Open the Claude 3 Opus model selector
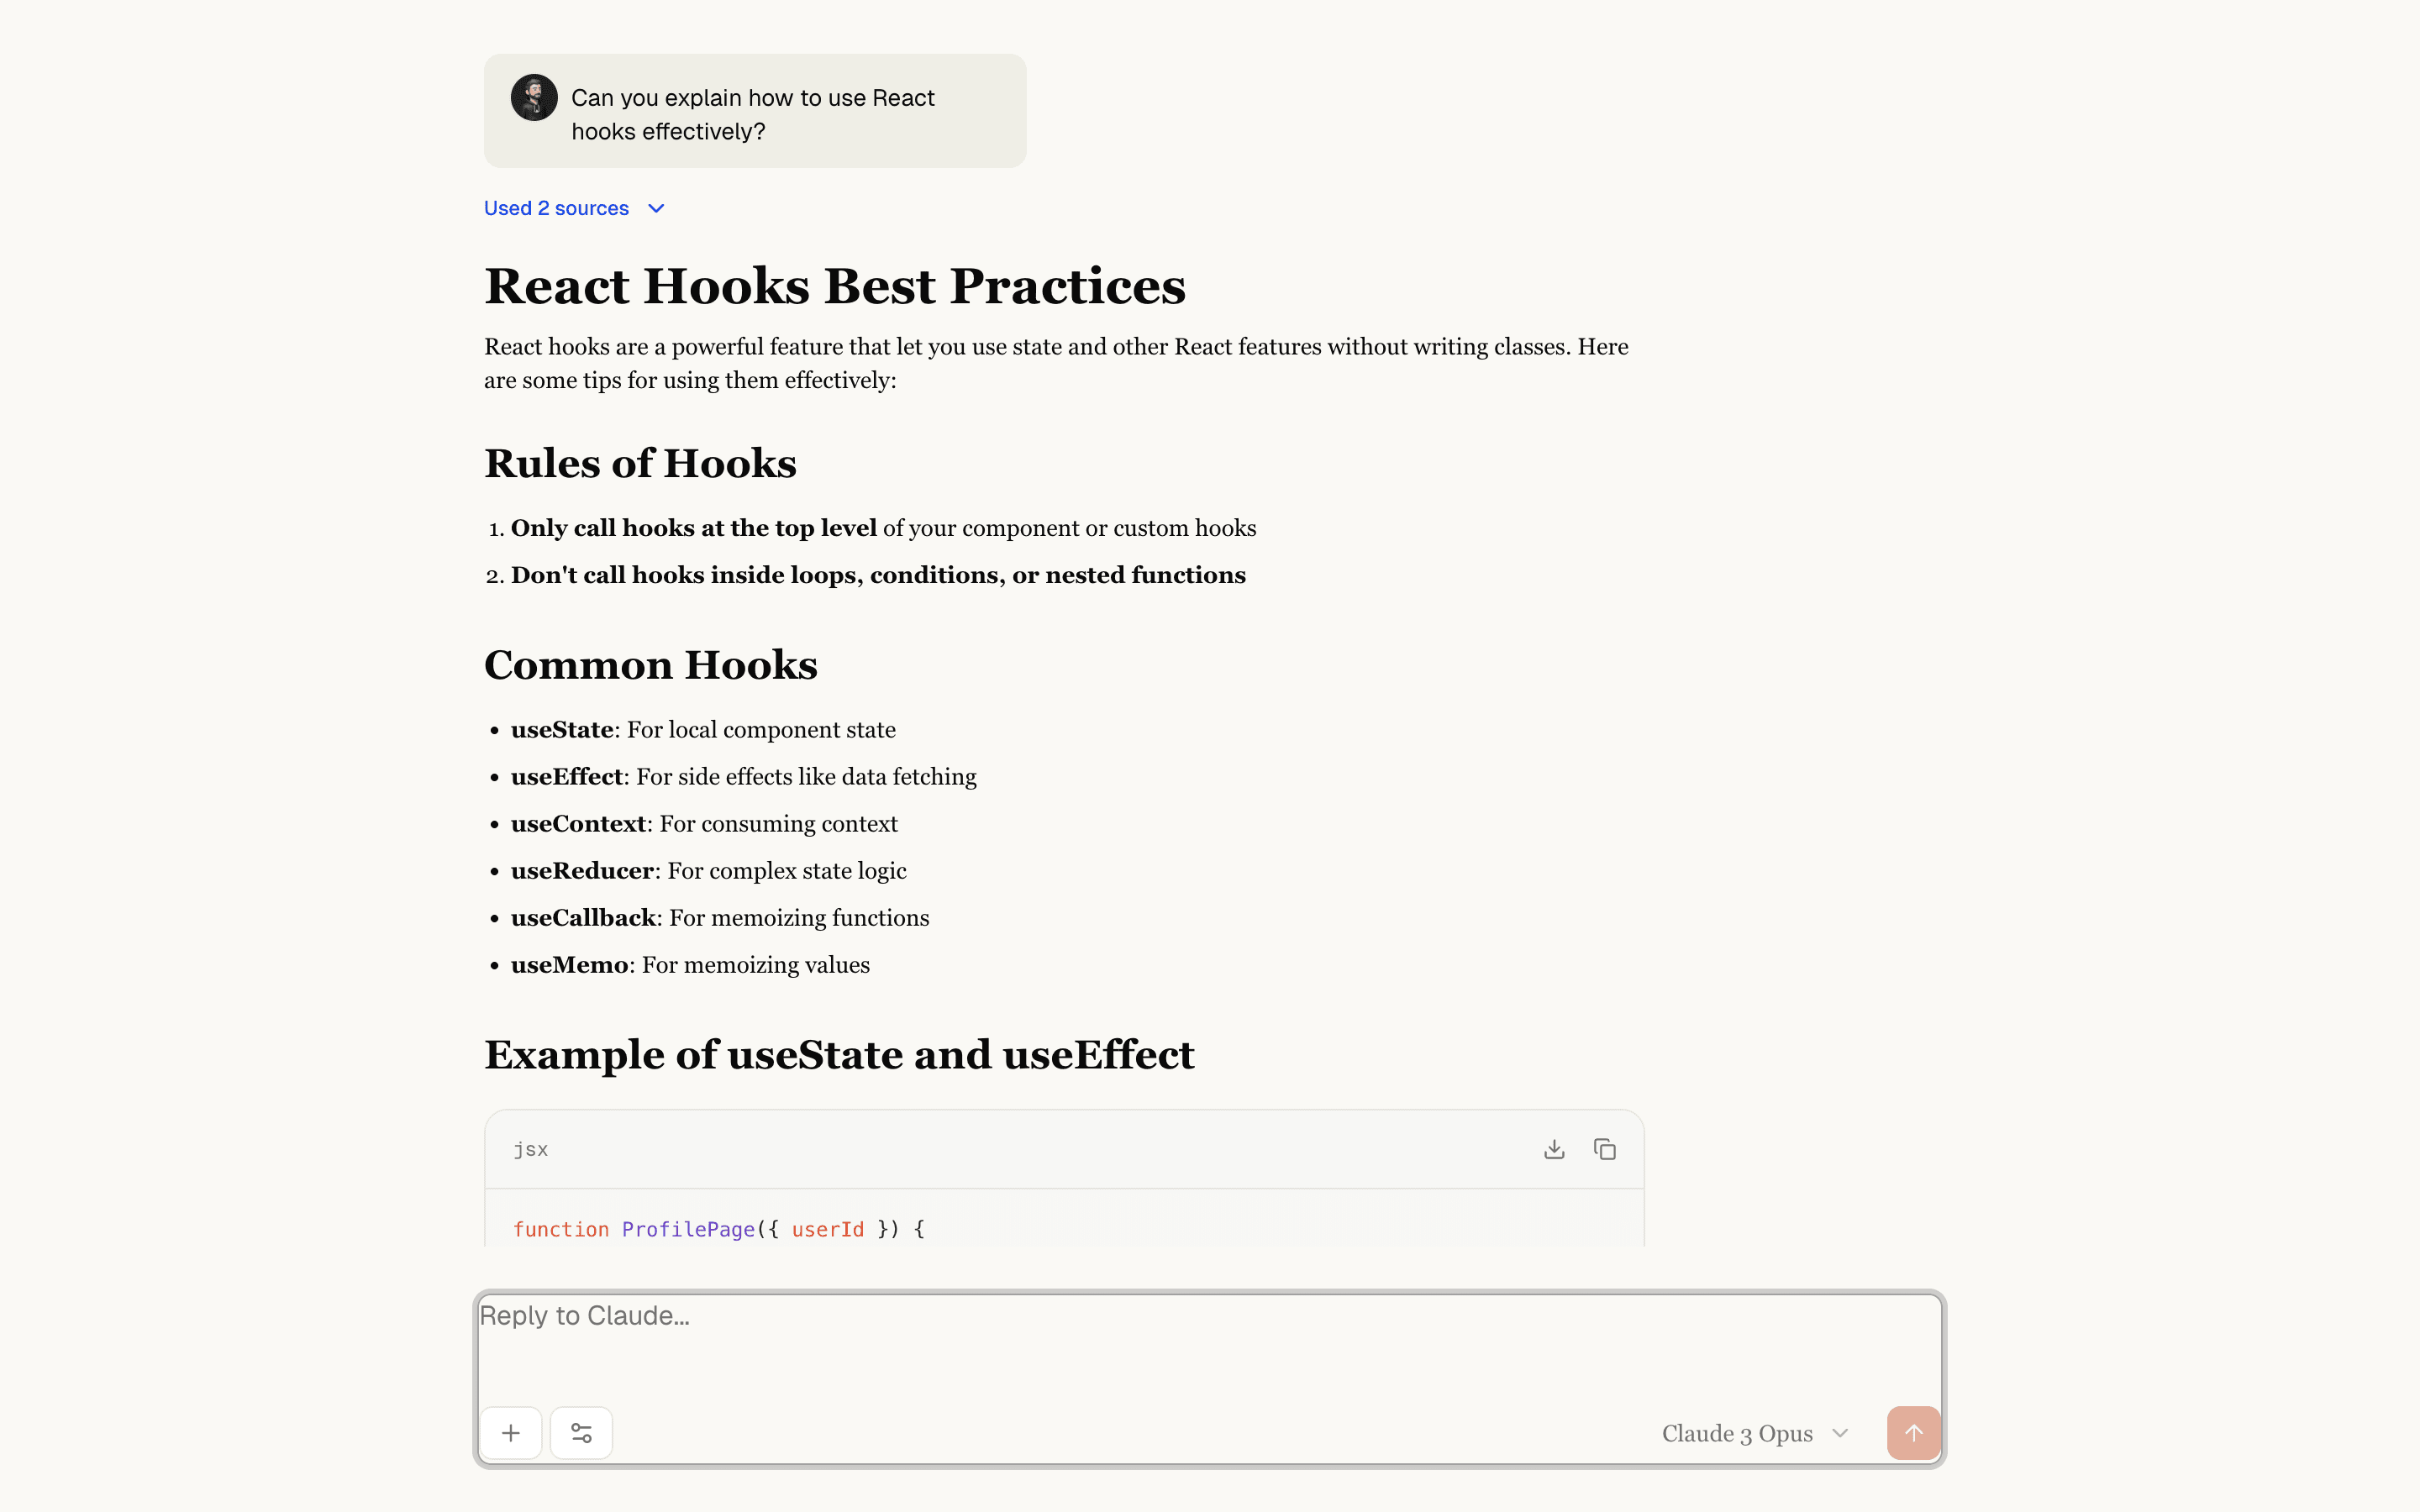Image resolution: width=2420 pixels, height=1512 pixels. [1737, 1433]
